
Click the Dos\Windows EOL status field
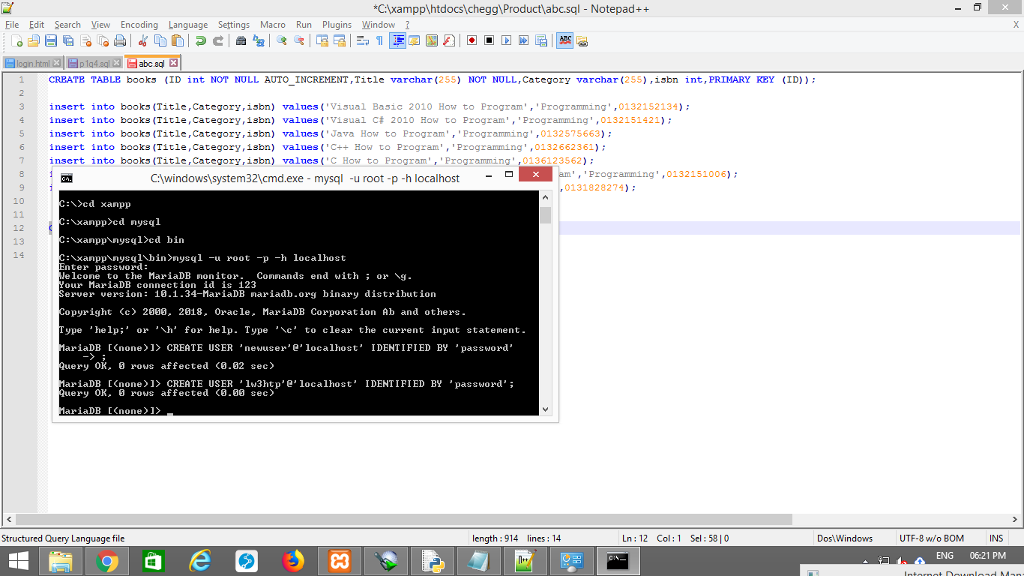point(844,539)
